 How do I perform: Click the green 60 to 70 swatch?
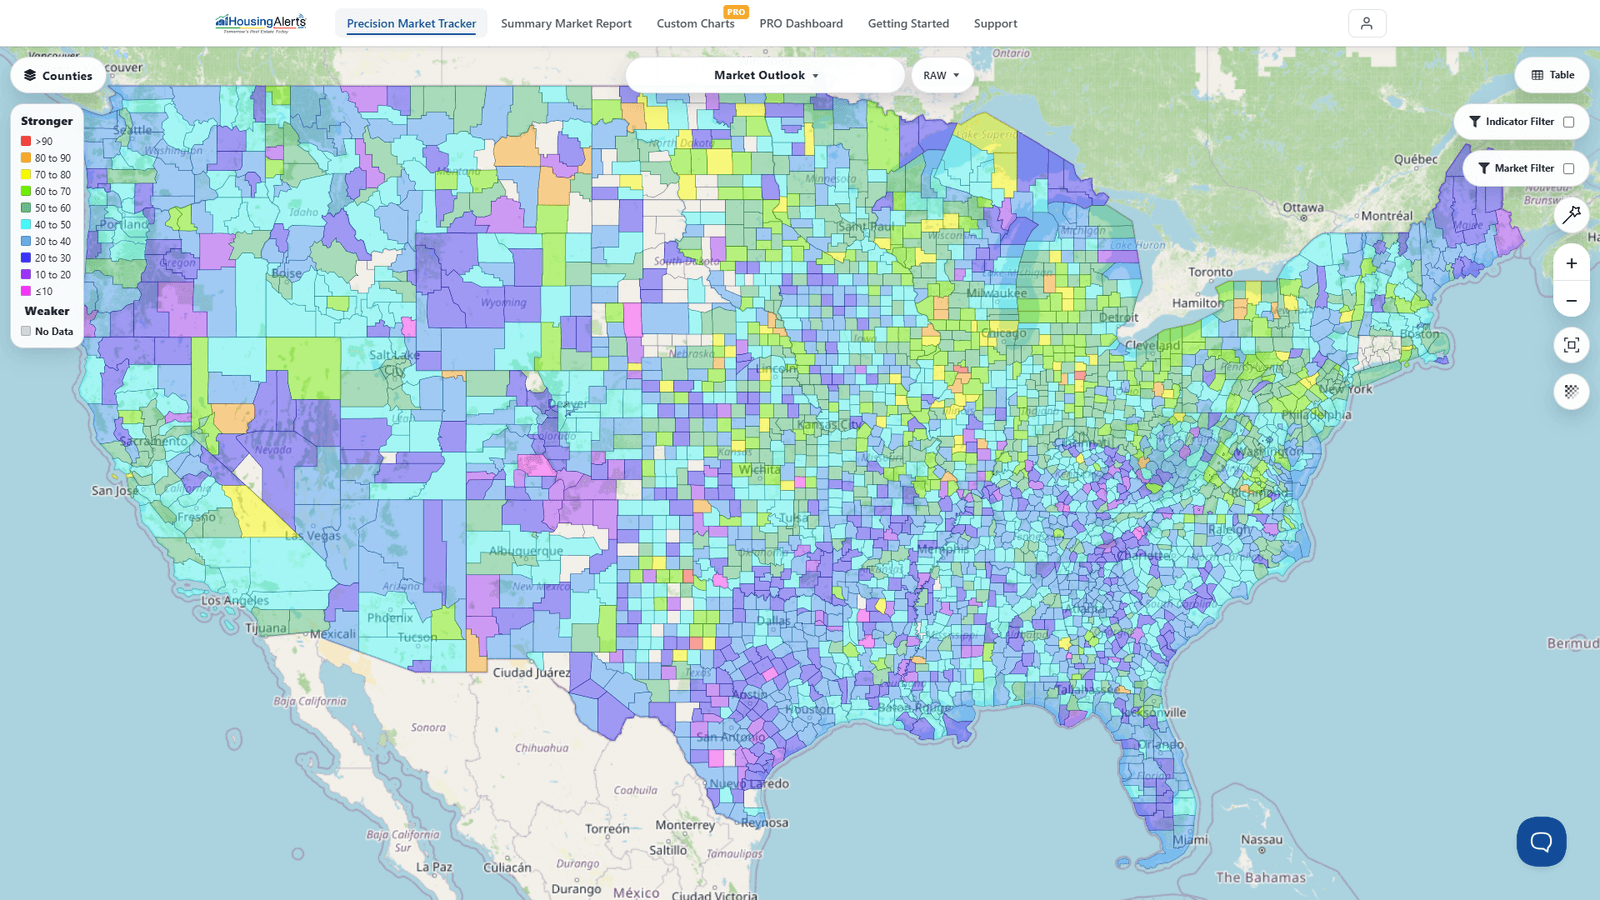(26, 191)
